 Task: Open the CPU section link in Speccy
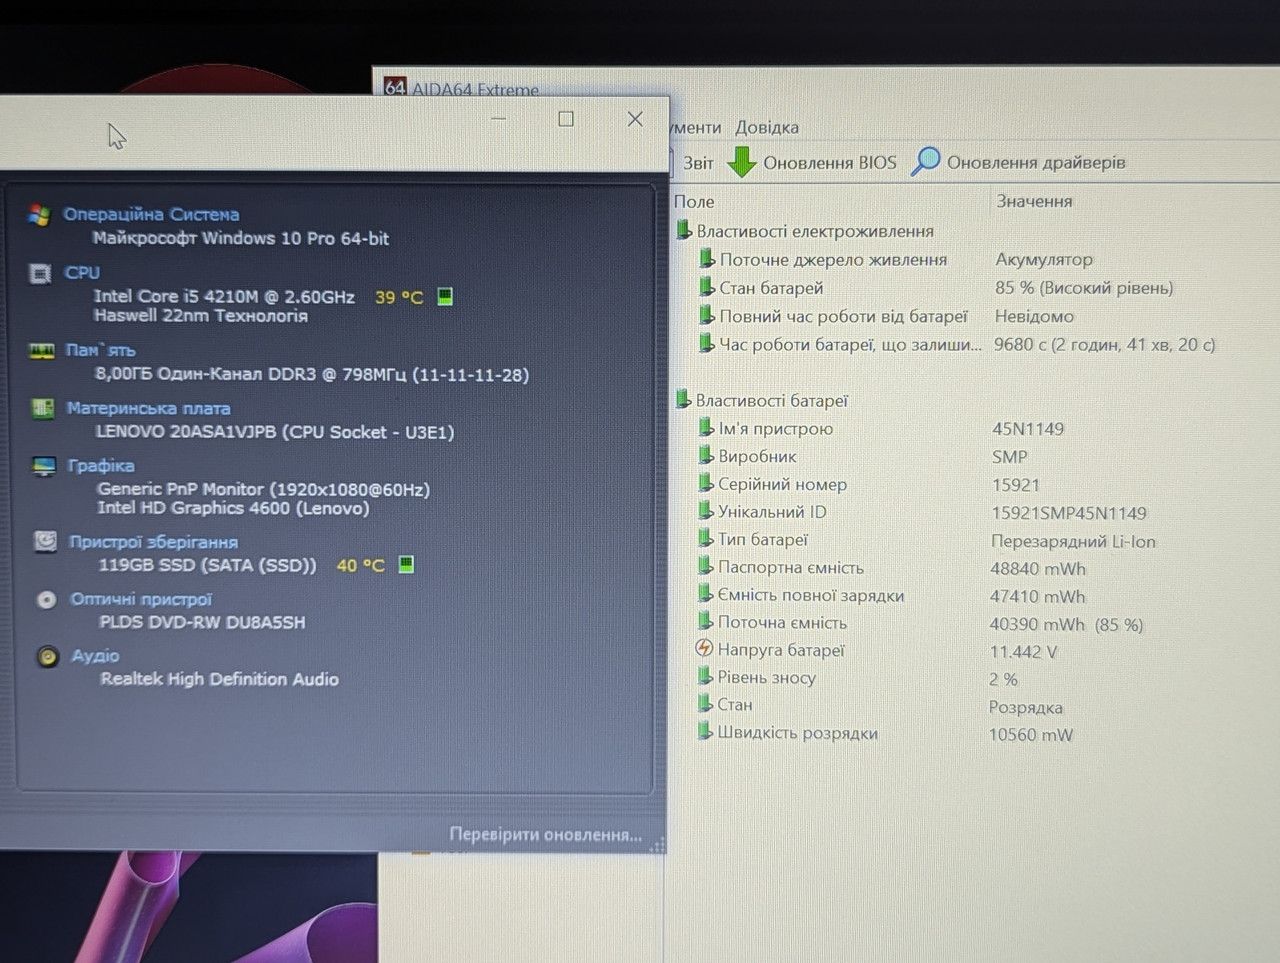(x=82, y=272)
